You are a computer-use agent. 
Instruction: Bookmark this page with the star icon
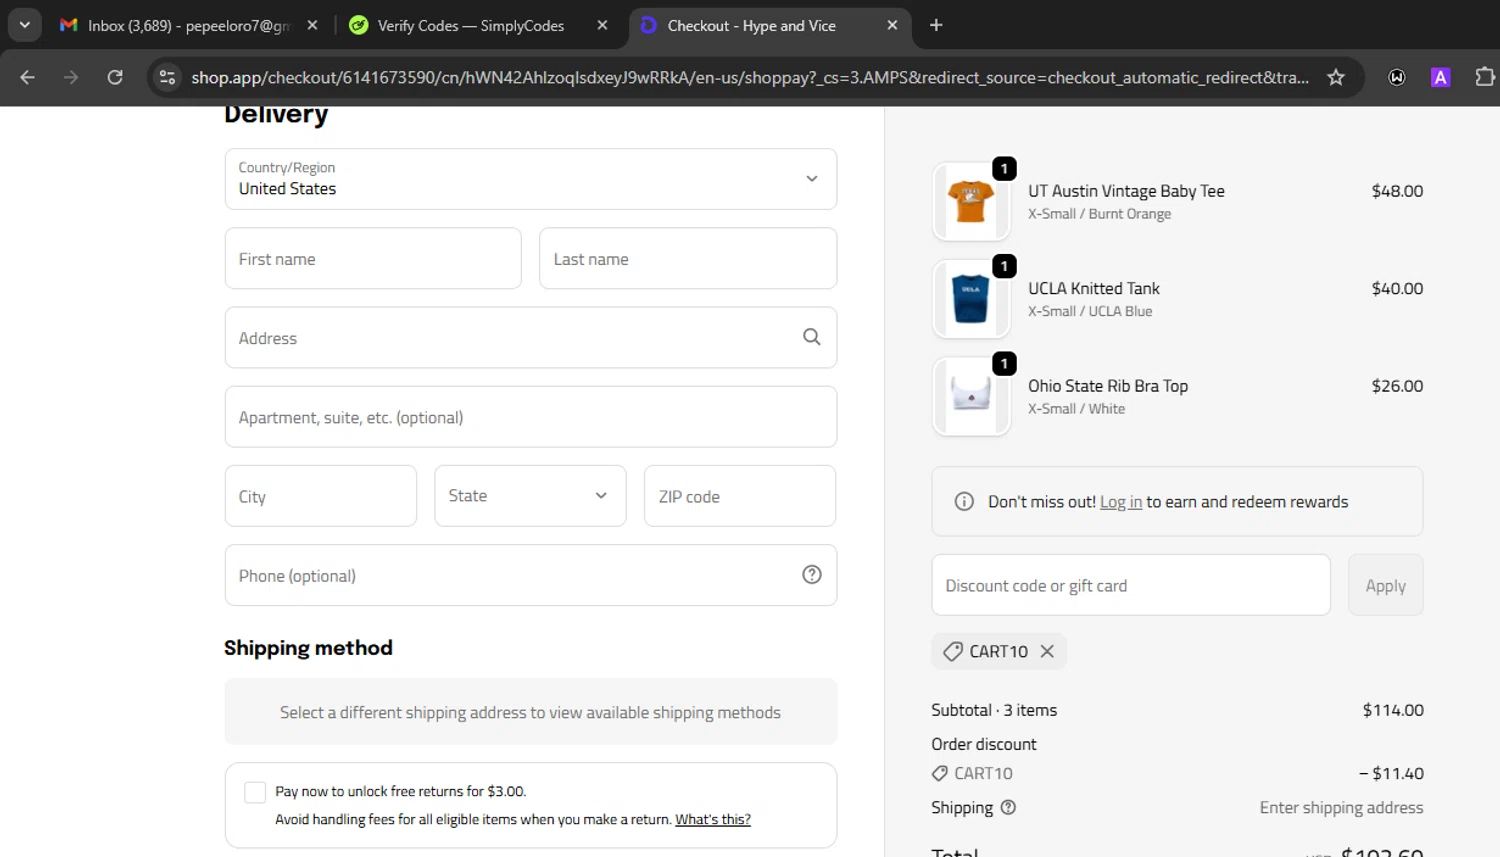[x=1336, y=77]
